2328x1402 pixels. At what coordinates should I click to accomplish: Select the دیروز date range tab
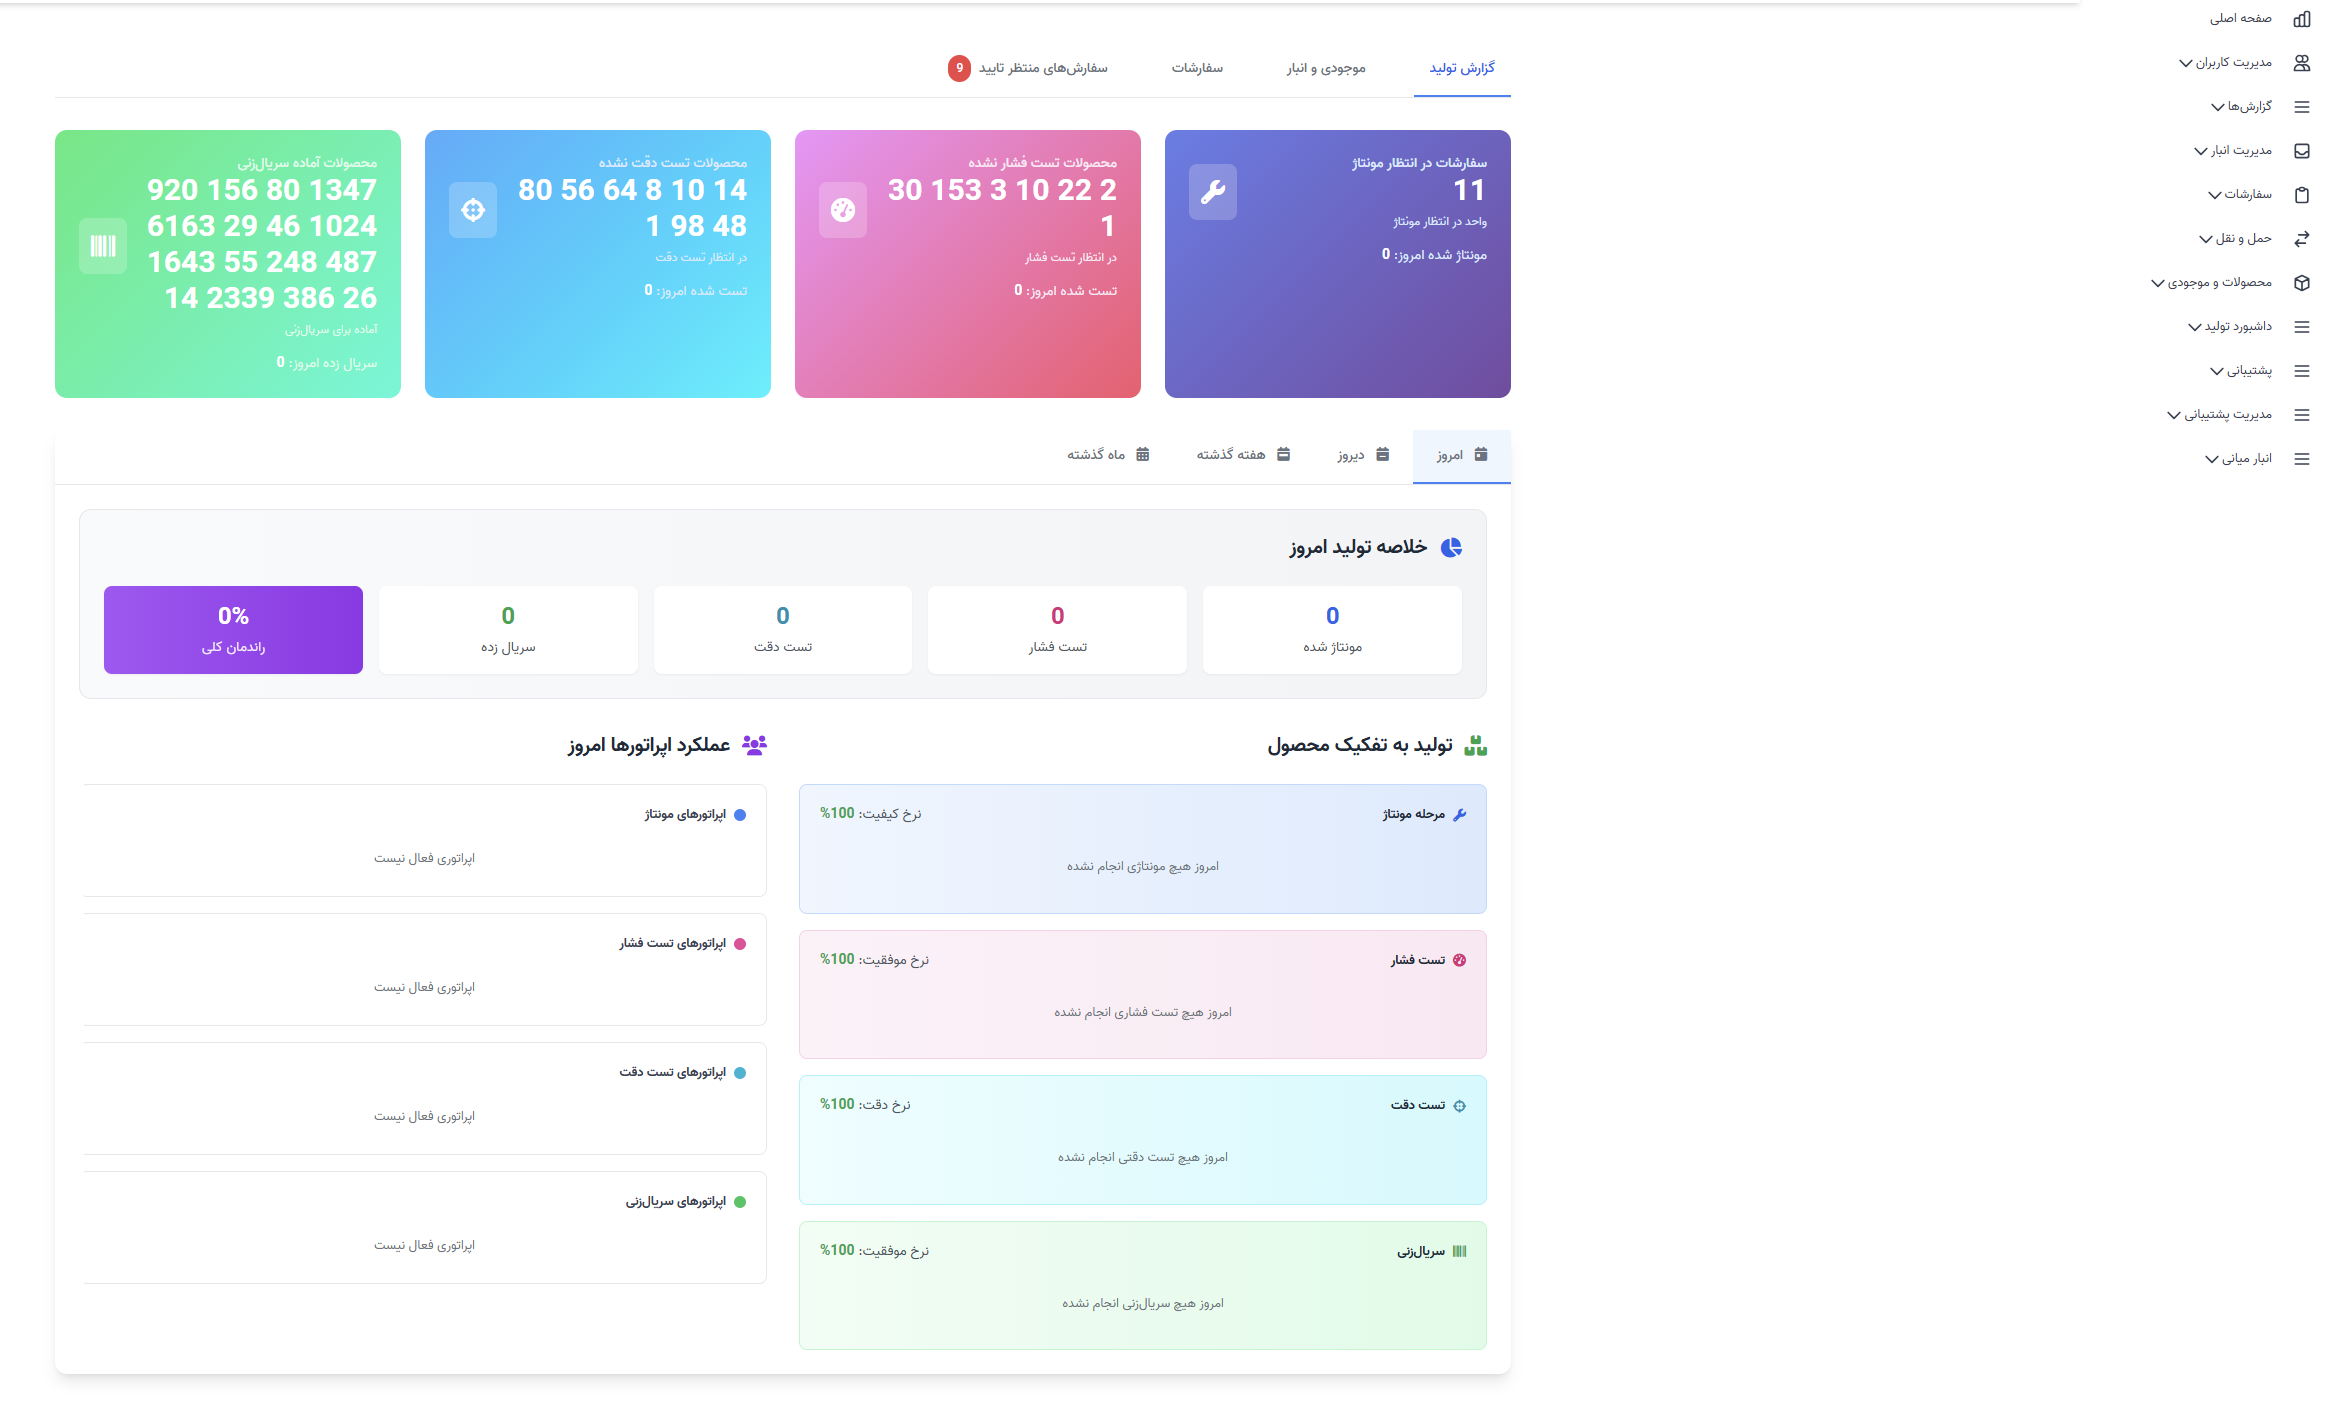(x=1362, y=455)
